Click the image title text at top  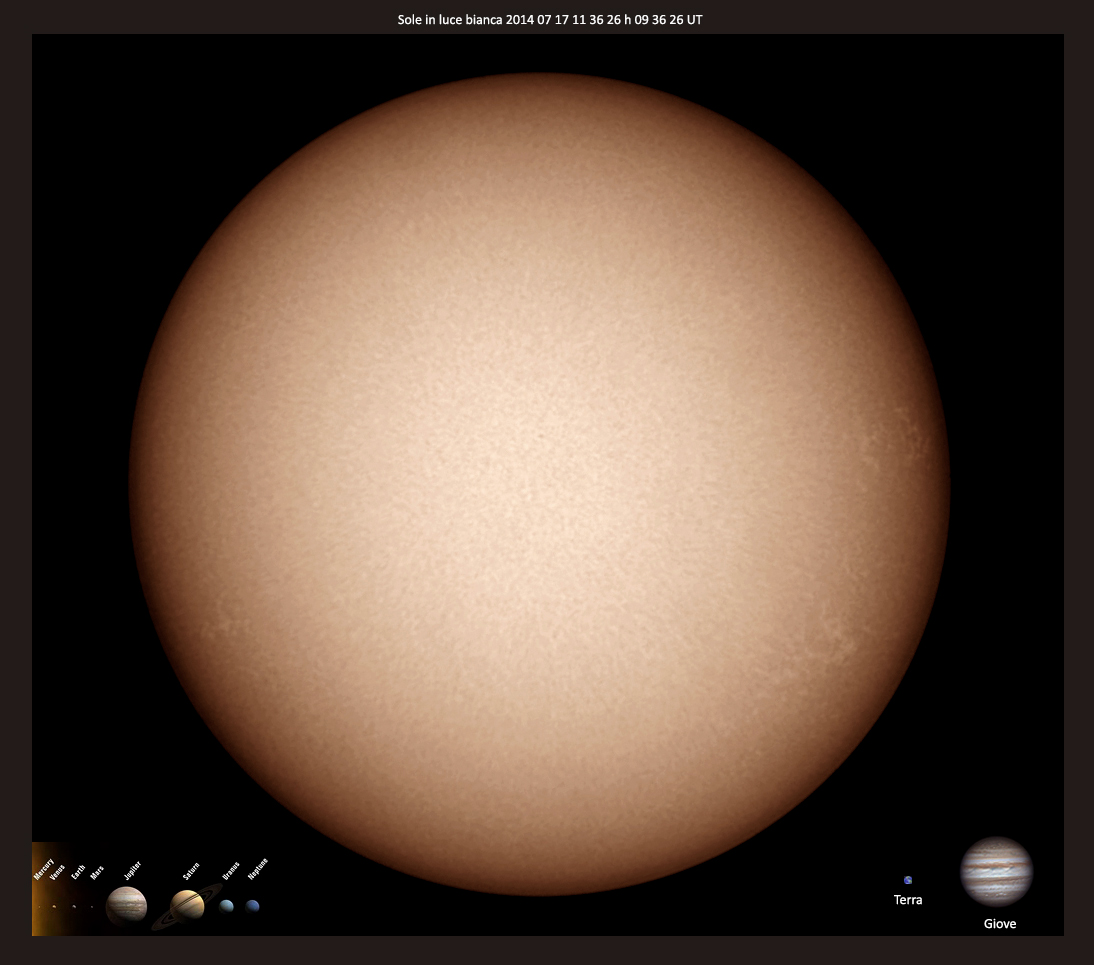(x=549, y=19)
